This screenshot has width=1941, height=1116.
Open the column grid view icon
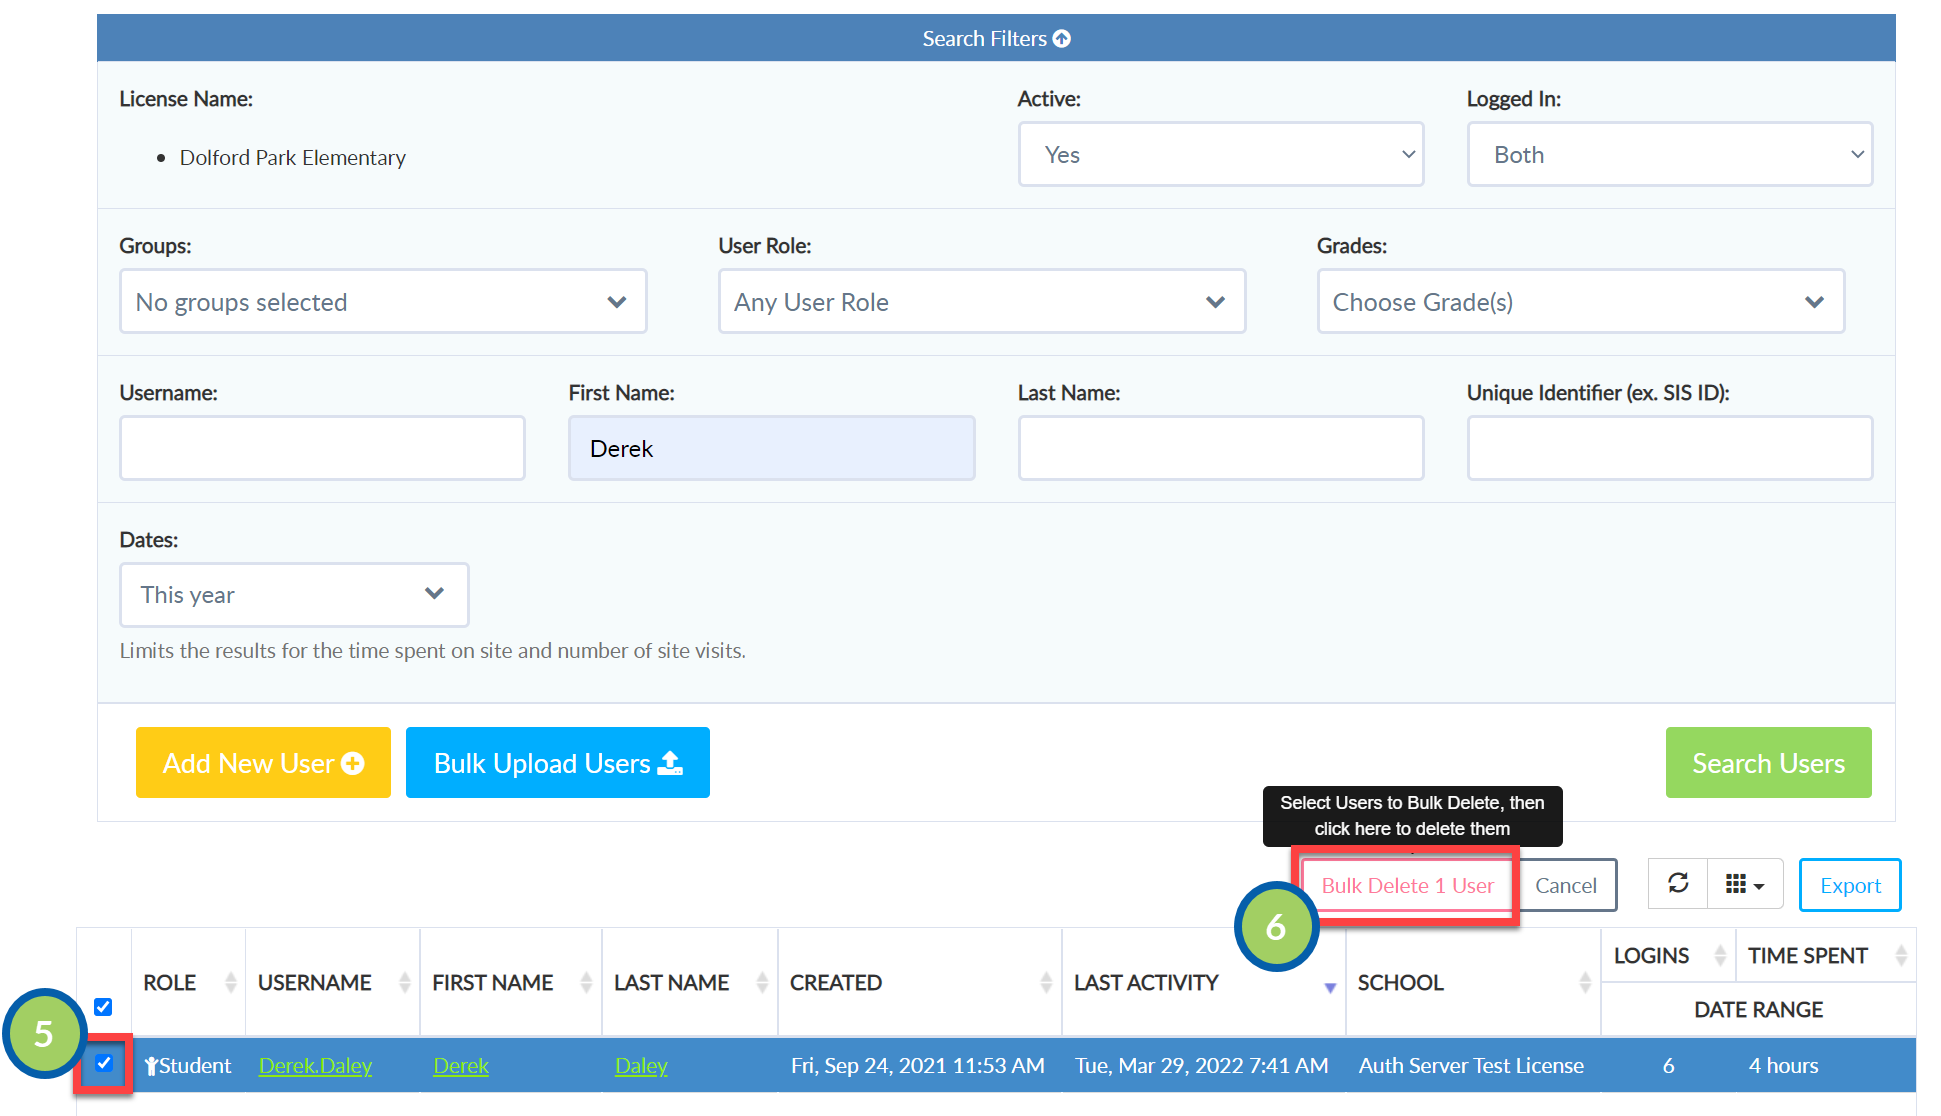[x=1745, y=884]
